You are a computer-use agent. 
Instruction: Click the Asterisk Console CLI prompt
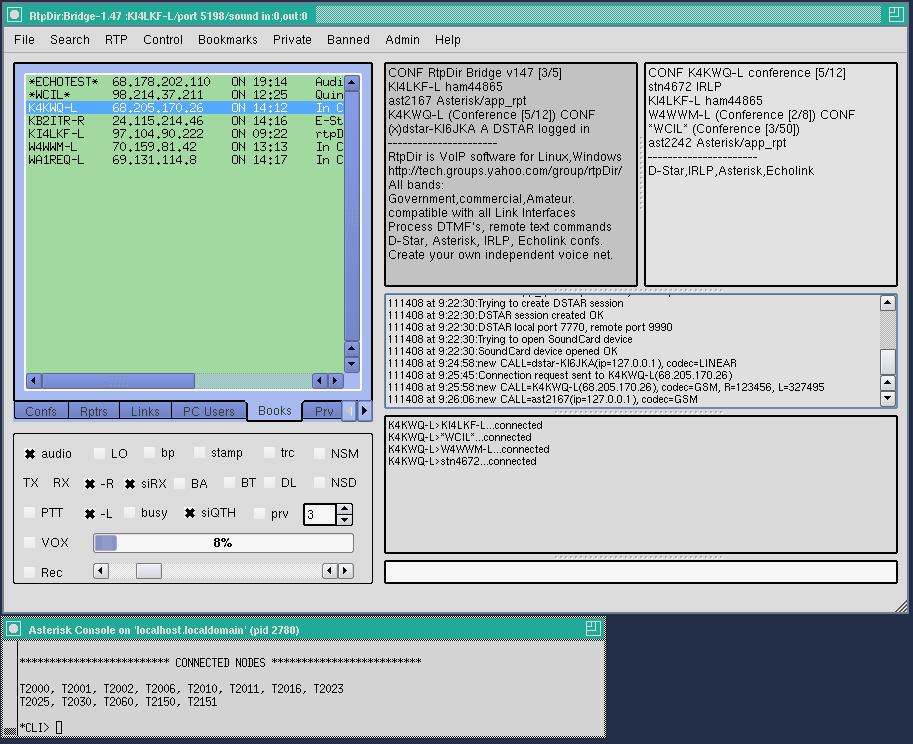point(41,727)
